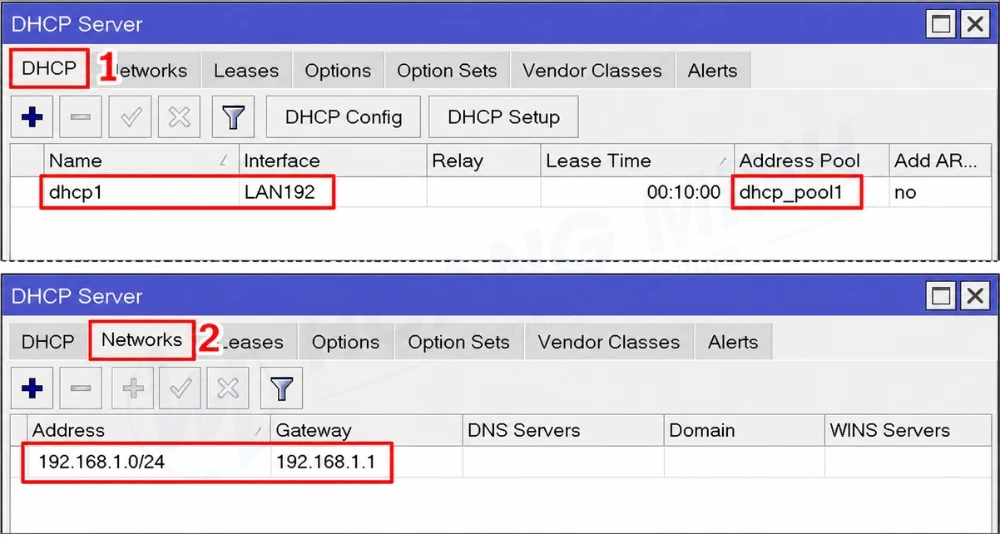The image size is (1000, 550).
Task: Open the Options tab in top window
Action: pyautogui.click(x=337, y=70)
